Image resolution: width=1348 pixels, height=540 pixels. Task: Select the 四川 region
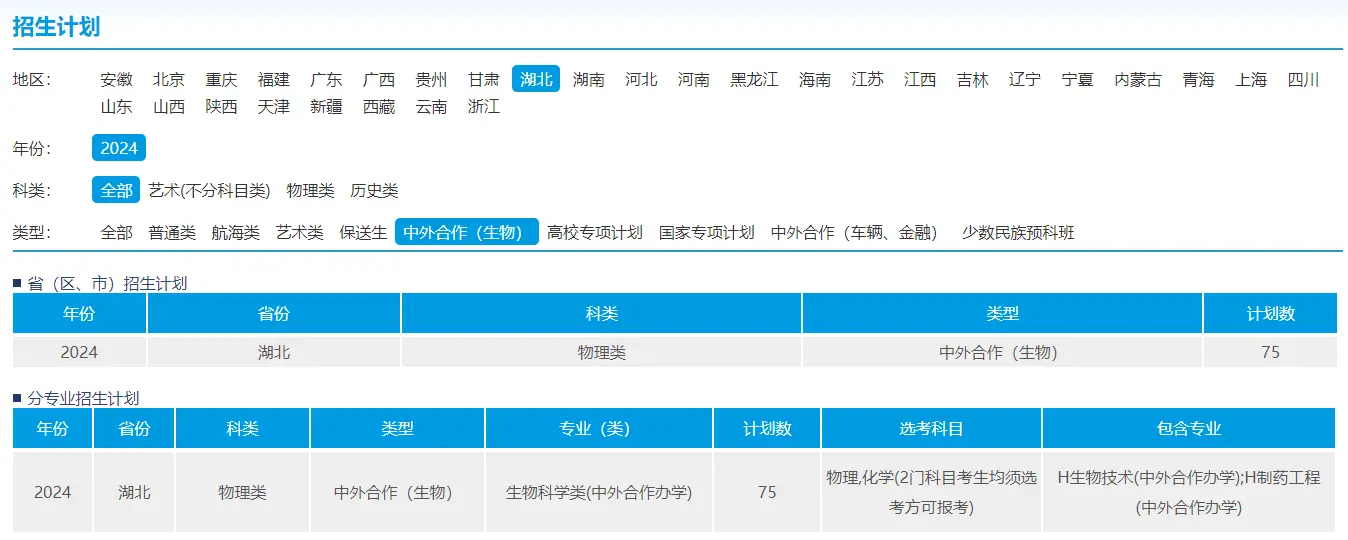coord(1303,80)
